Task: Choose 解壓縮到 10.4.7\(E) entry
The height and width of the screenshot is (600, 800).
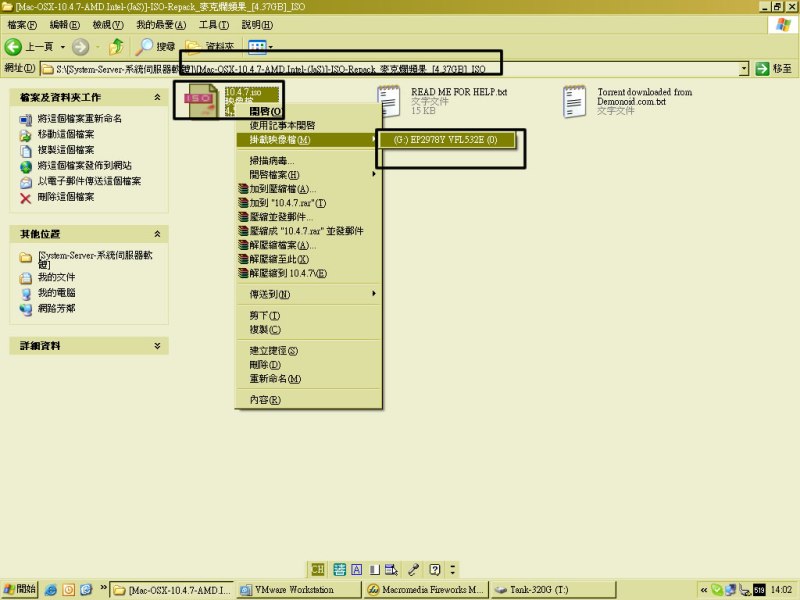Action: 309,273
